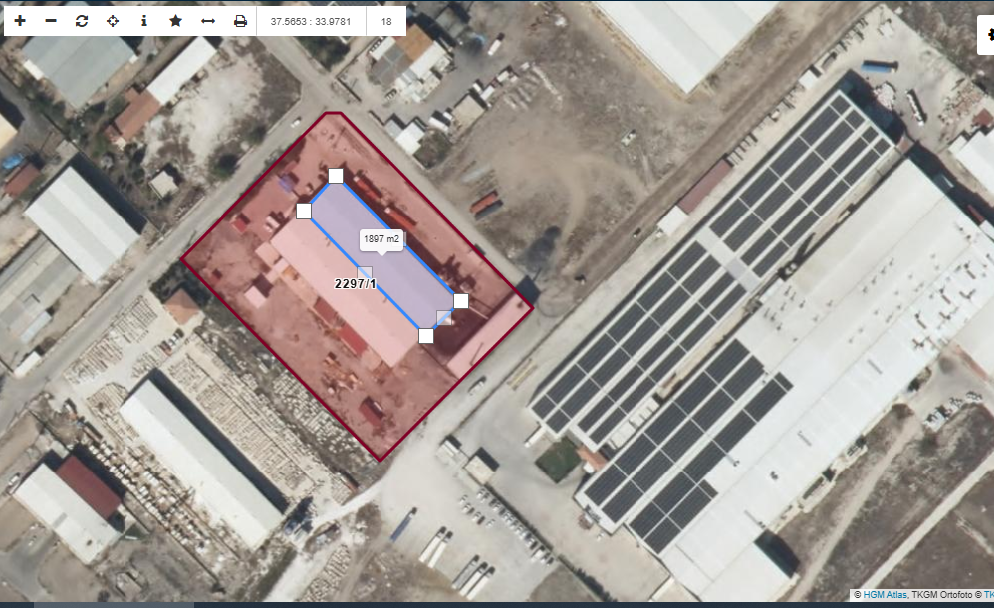Click the rightmost white polygon vertex handle
Image resolution: width=994 pixels, height=608 pixels.
click(461, 300)
